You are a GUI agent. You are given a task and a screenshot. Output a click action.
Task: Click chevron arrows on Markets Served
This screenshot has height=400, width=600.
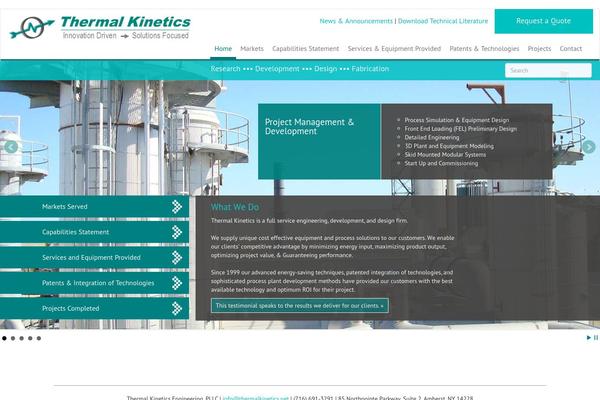coord(177,207)
